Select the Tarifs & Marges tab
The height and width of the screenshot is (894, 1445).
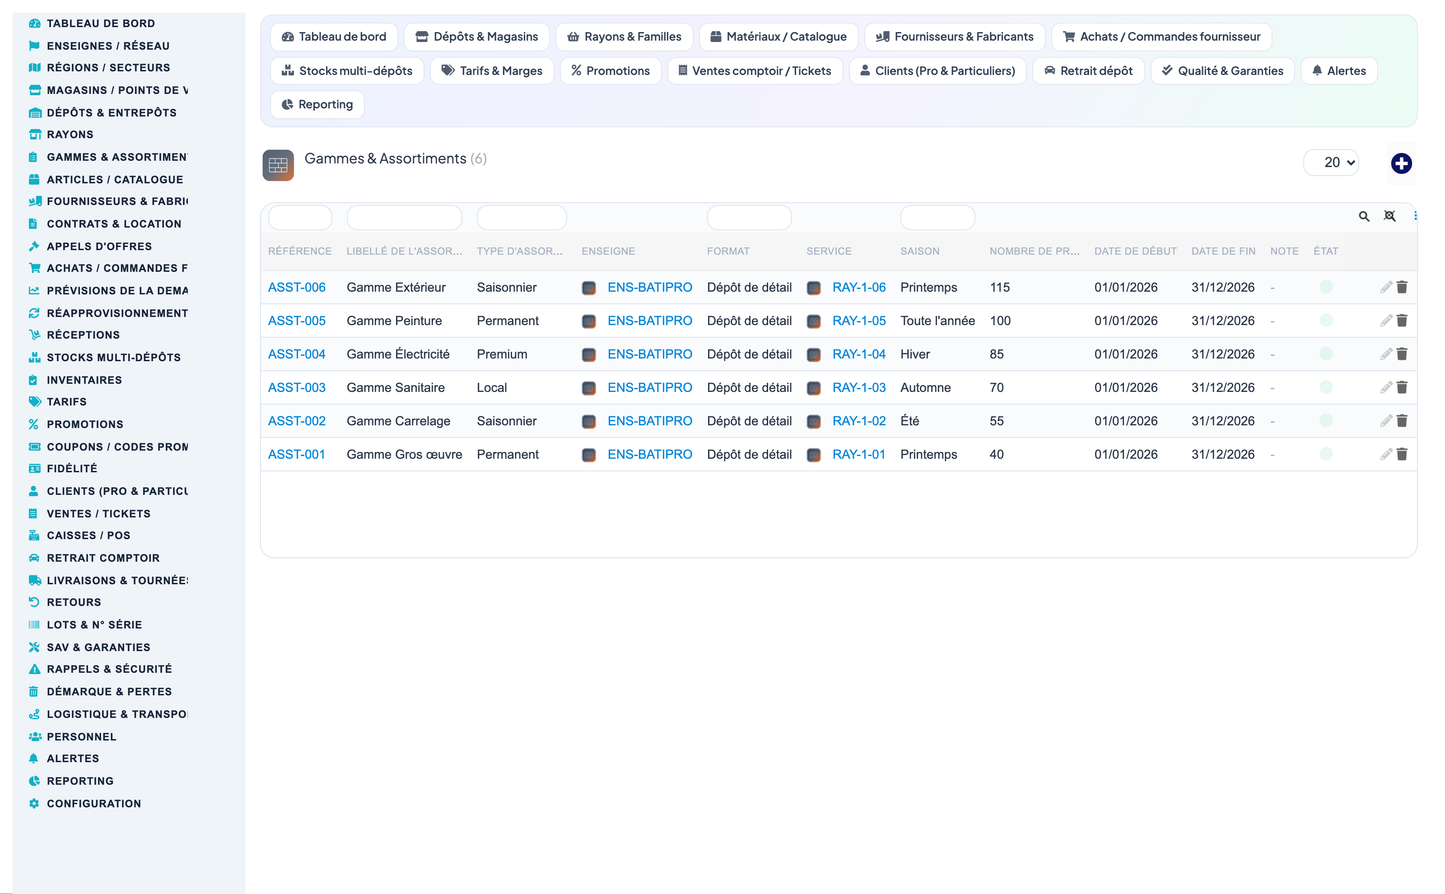pos(492,71)
